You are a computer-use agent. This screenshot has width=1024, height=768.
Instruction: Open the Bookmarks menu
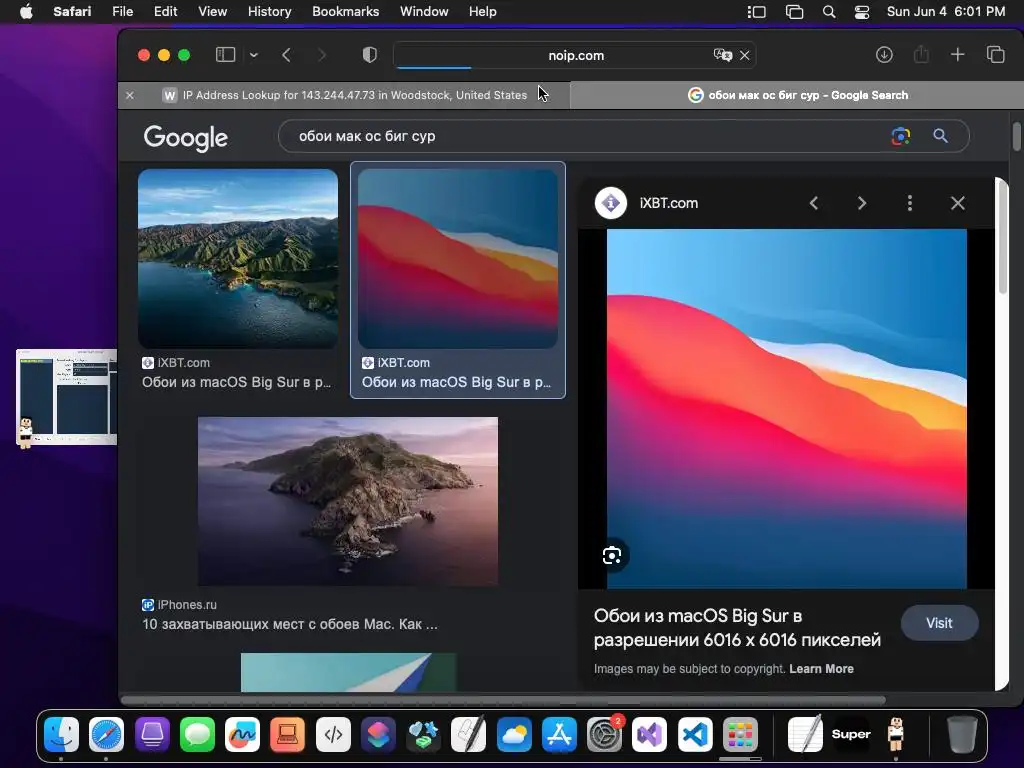coord(345,12)
